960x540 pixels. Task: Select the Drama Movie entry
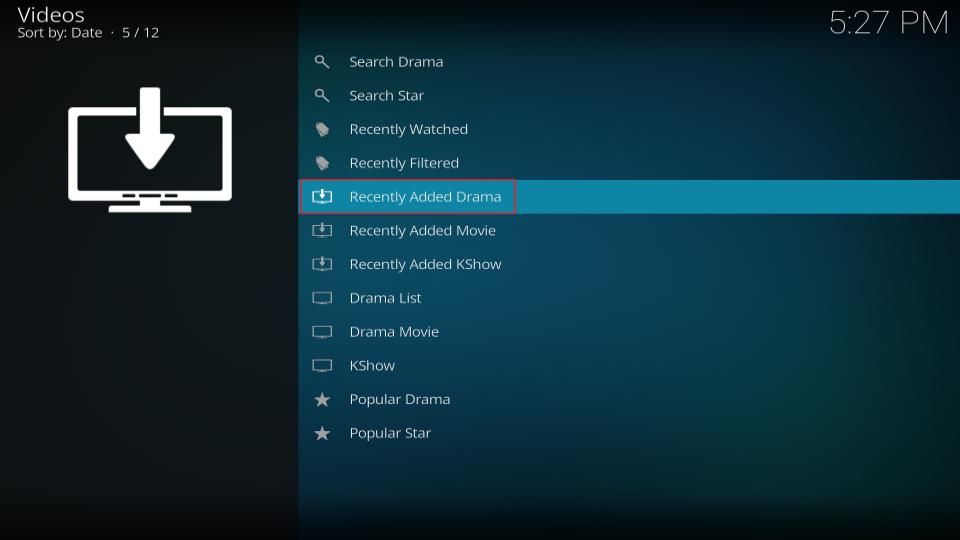(x=629, y=332)
